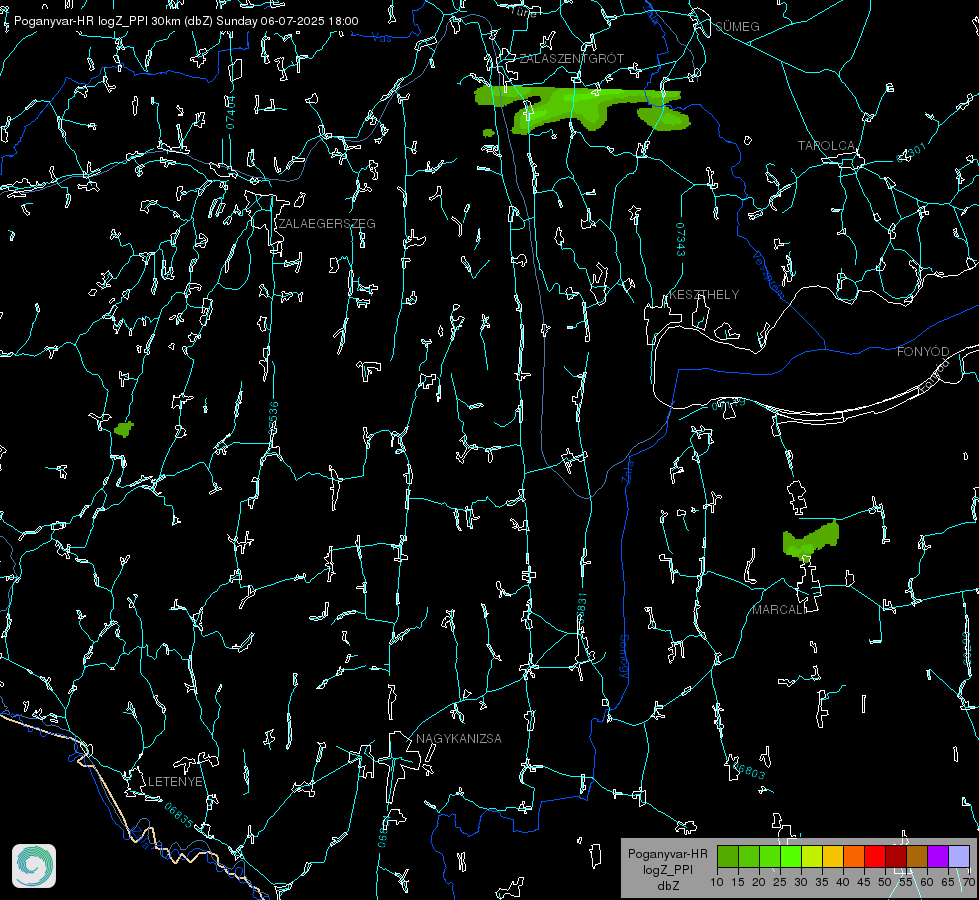Click the ZALASZENTGRÓT town label
The image size is (979, 900).
click(571, 59)
